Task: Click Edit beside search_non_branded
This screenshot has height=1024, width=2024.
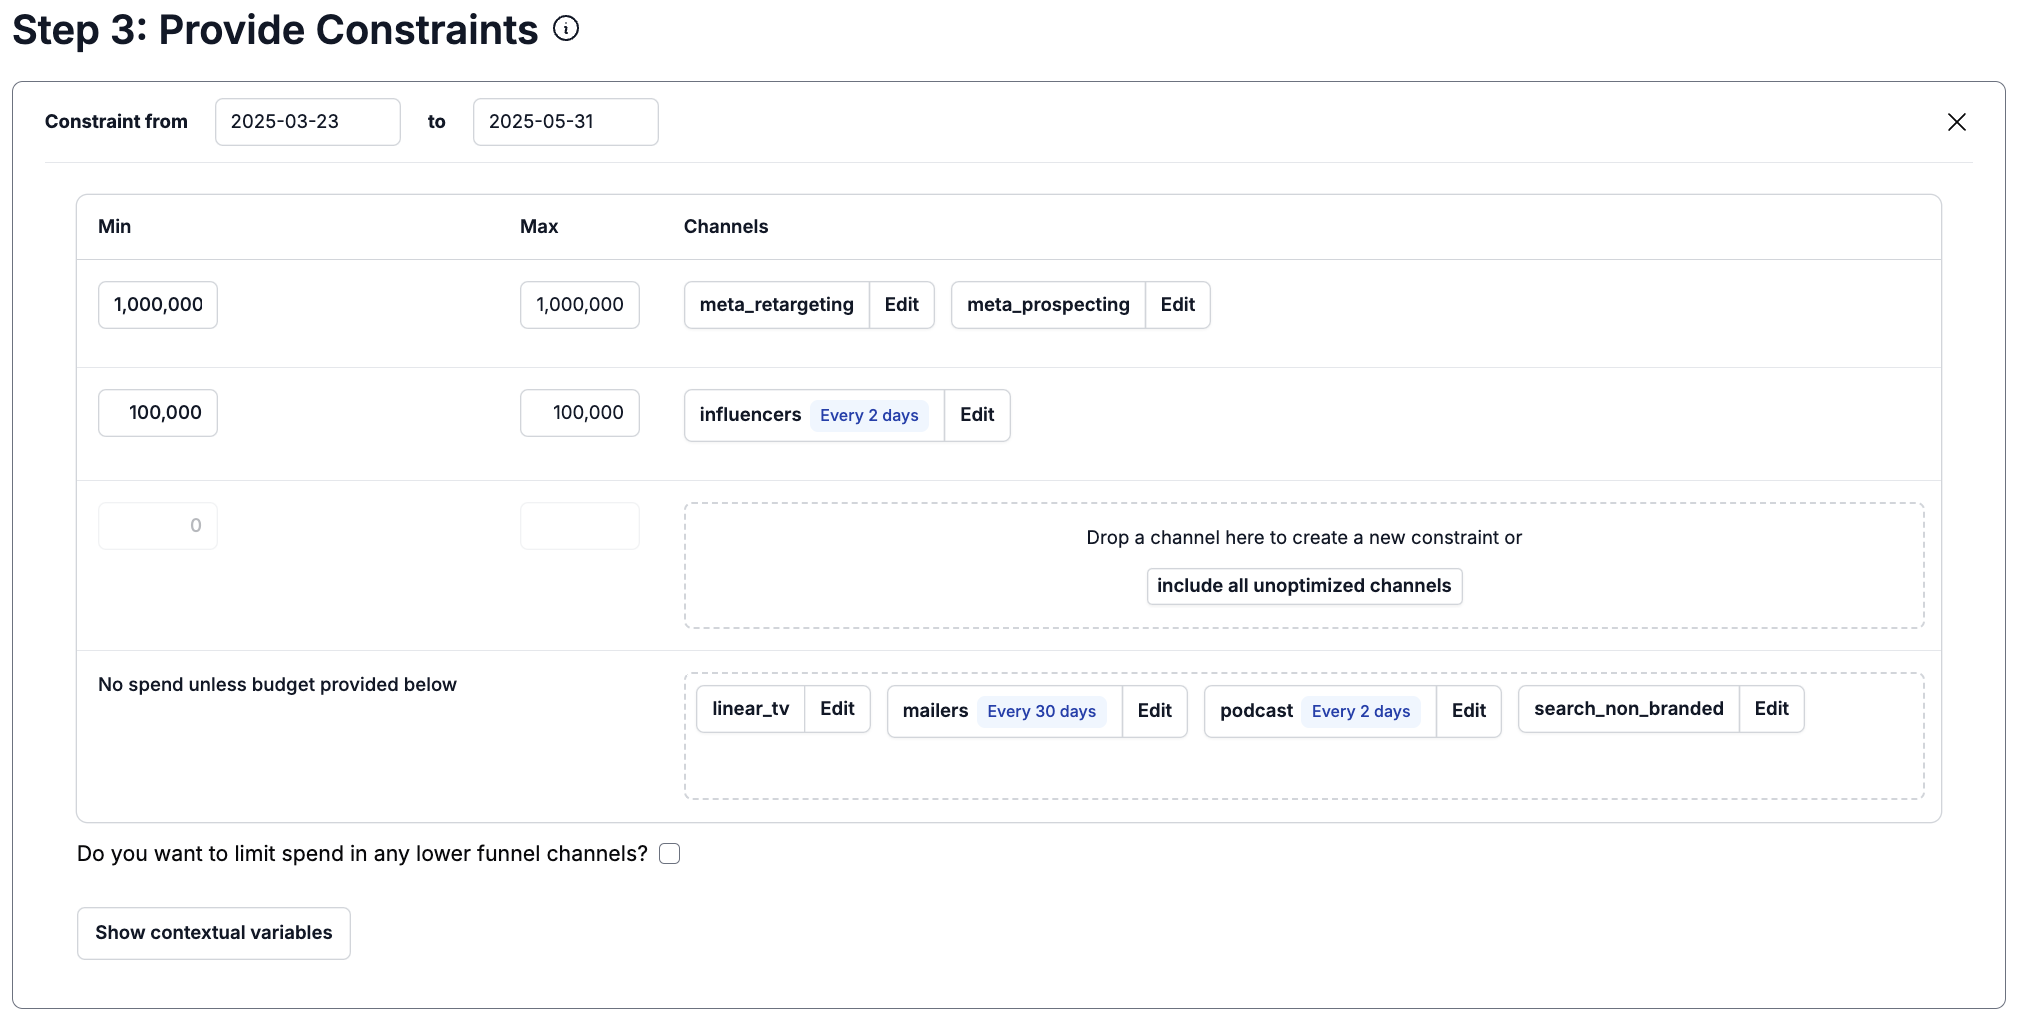Action: coord(1771,709)
